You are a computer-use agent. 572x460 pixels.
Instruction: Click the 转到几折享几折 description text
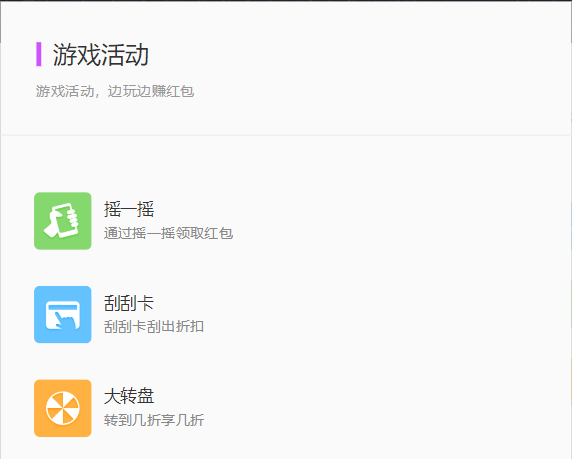pos(154,420)
